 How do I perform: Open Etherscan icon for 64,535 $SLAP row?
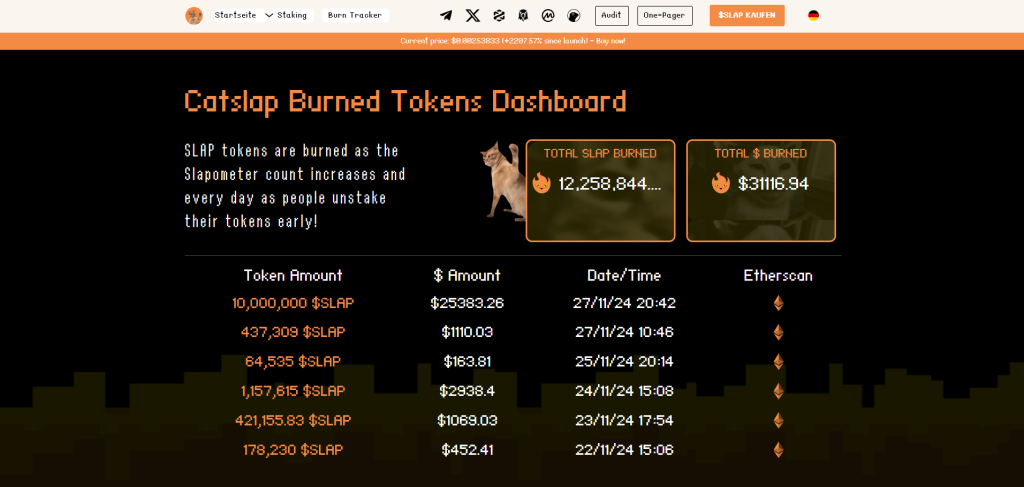pos(778,362)
